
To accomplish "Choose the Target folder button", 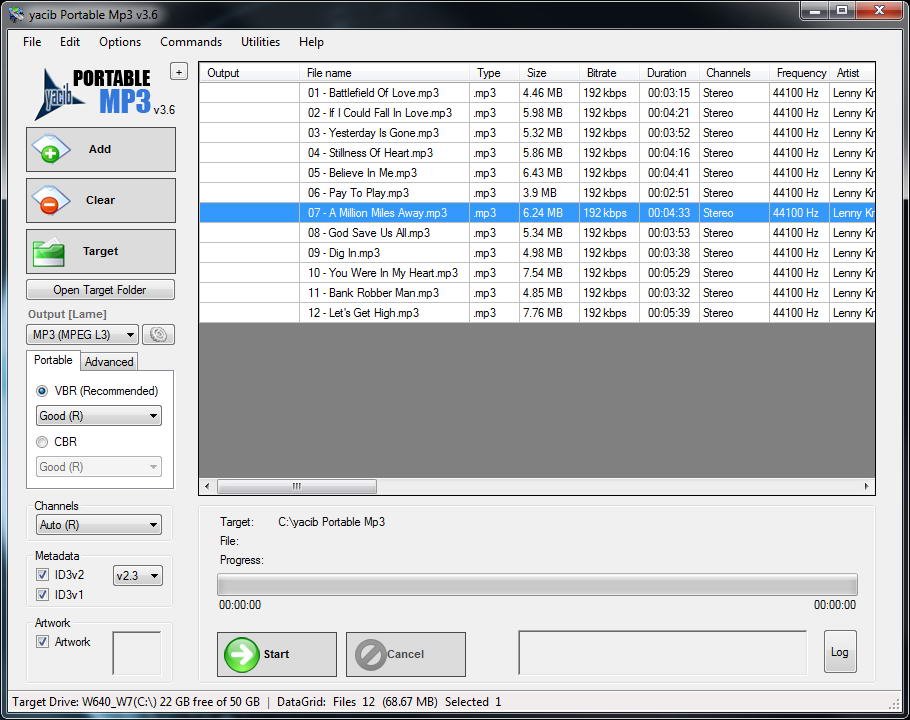I will [100, 251].
